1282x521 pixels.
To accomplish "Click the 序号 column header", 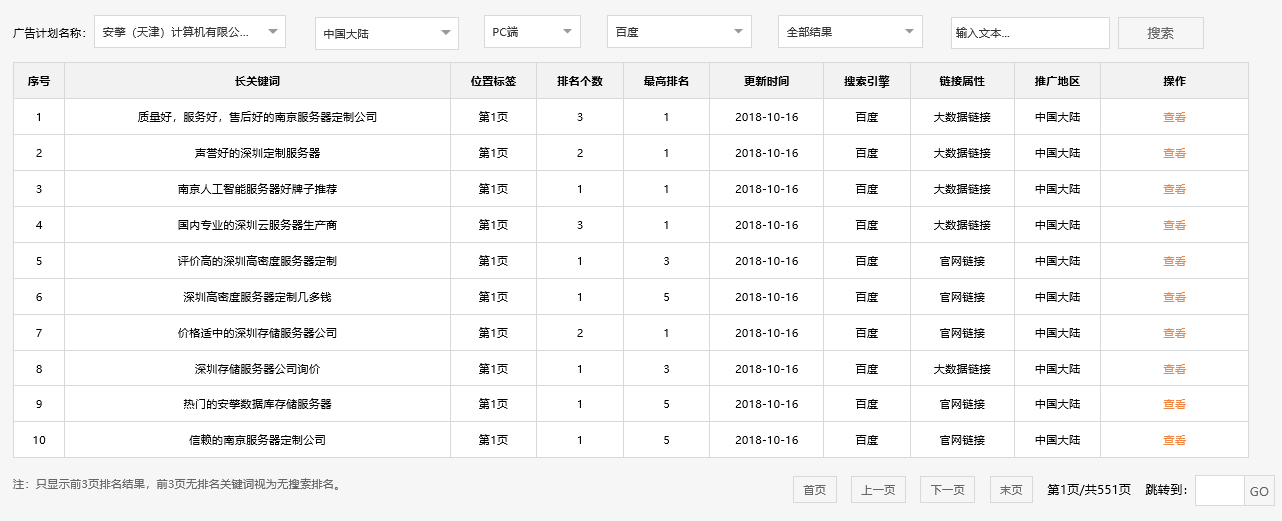I will coord(39,81).
